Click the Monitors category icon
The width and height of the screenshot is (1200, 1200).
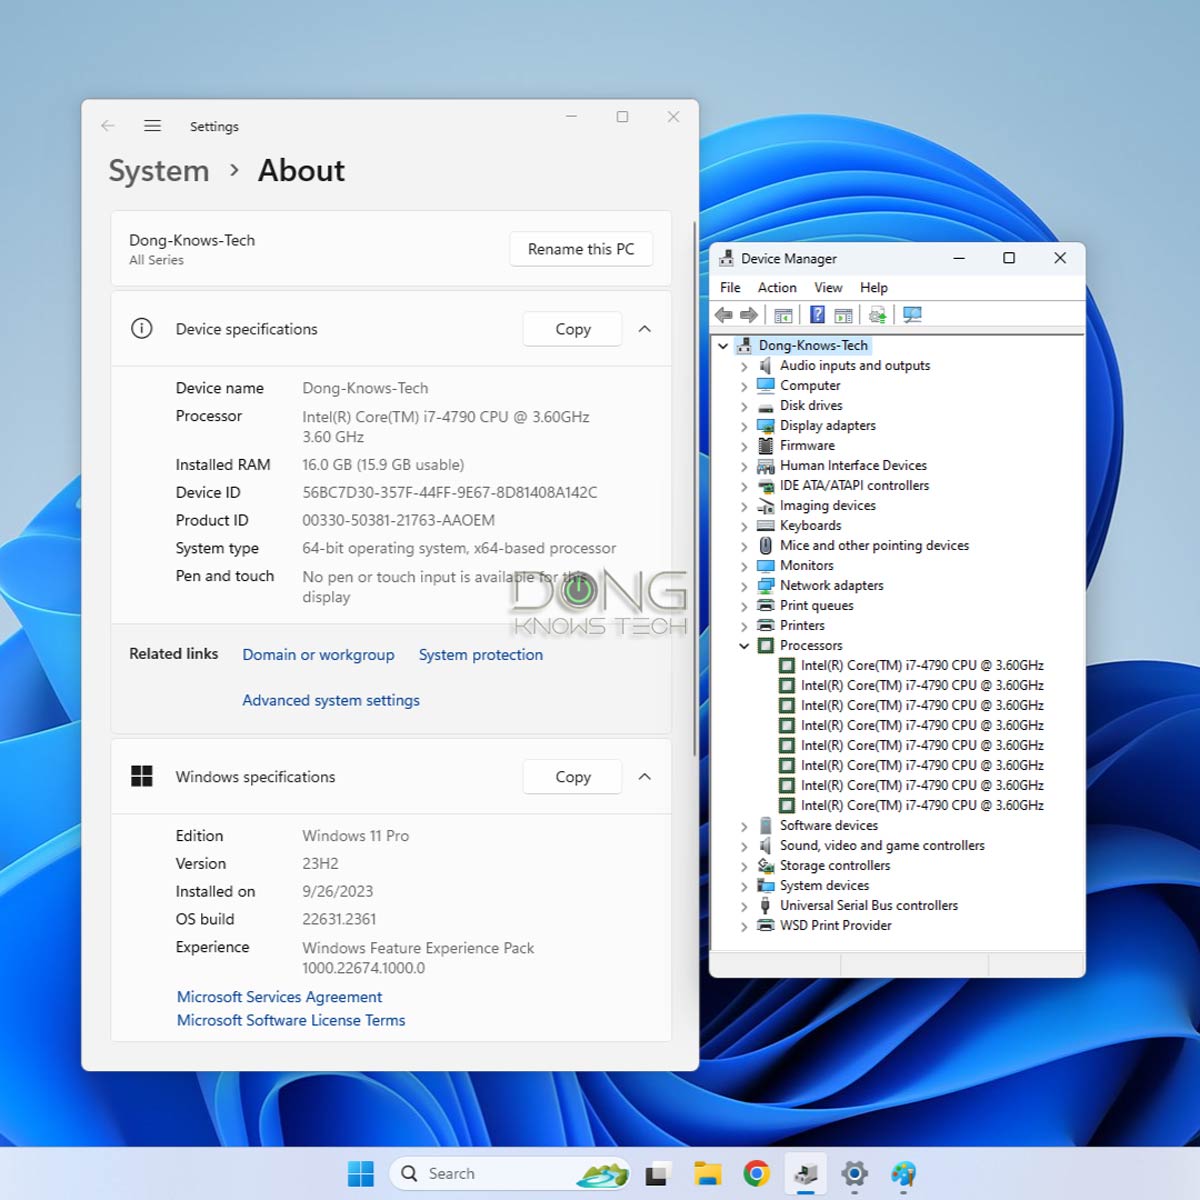point(766,566)
